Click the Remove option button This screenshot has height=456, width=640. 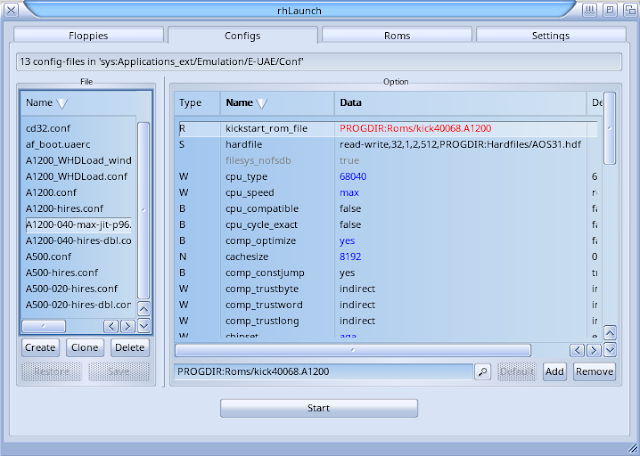(x=594, y=371)
